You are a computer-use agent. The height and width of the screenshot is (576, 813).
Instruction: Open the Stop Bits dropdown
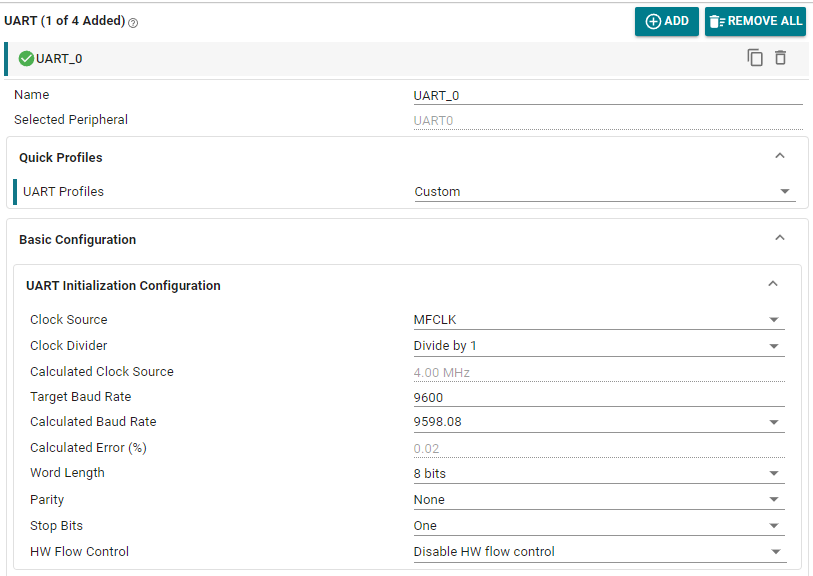(599, 526)
